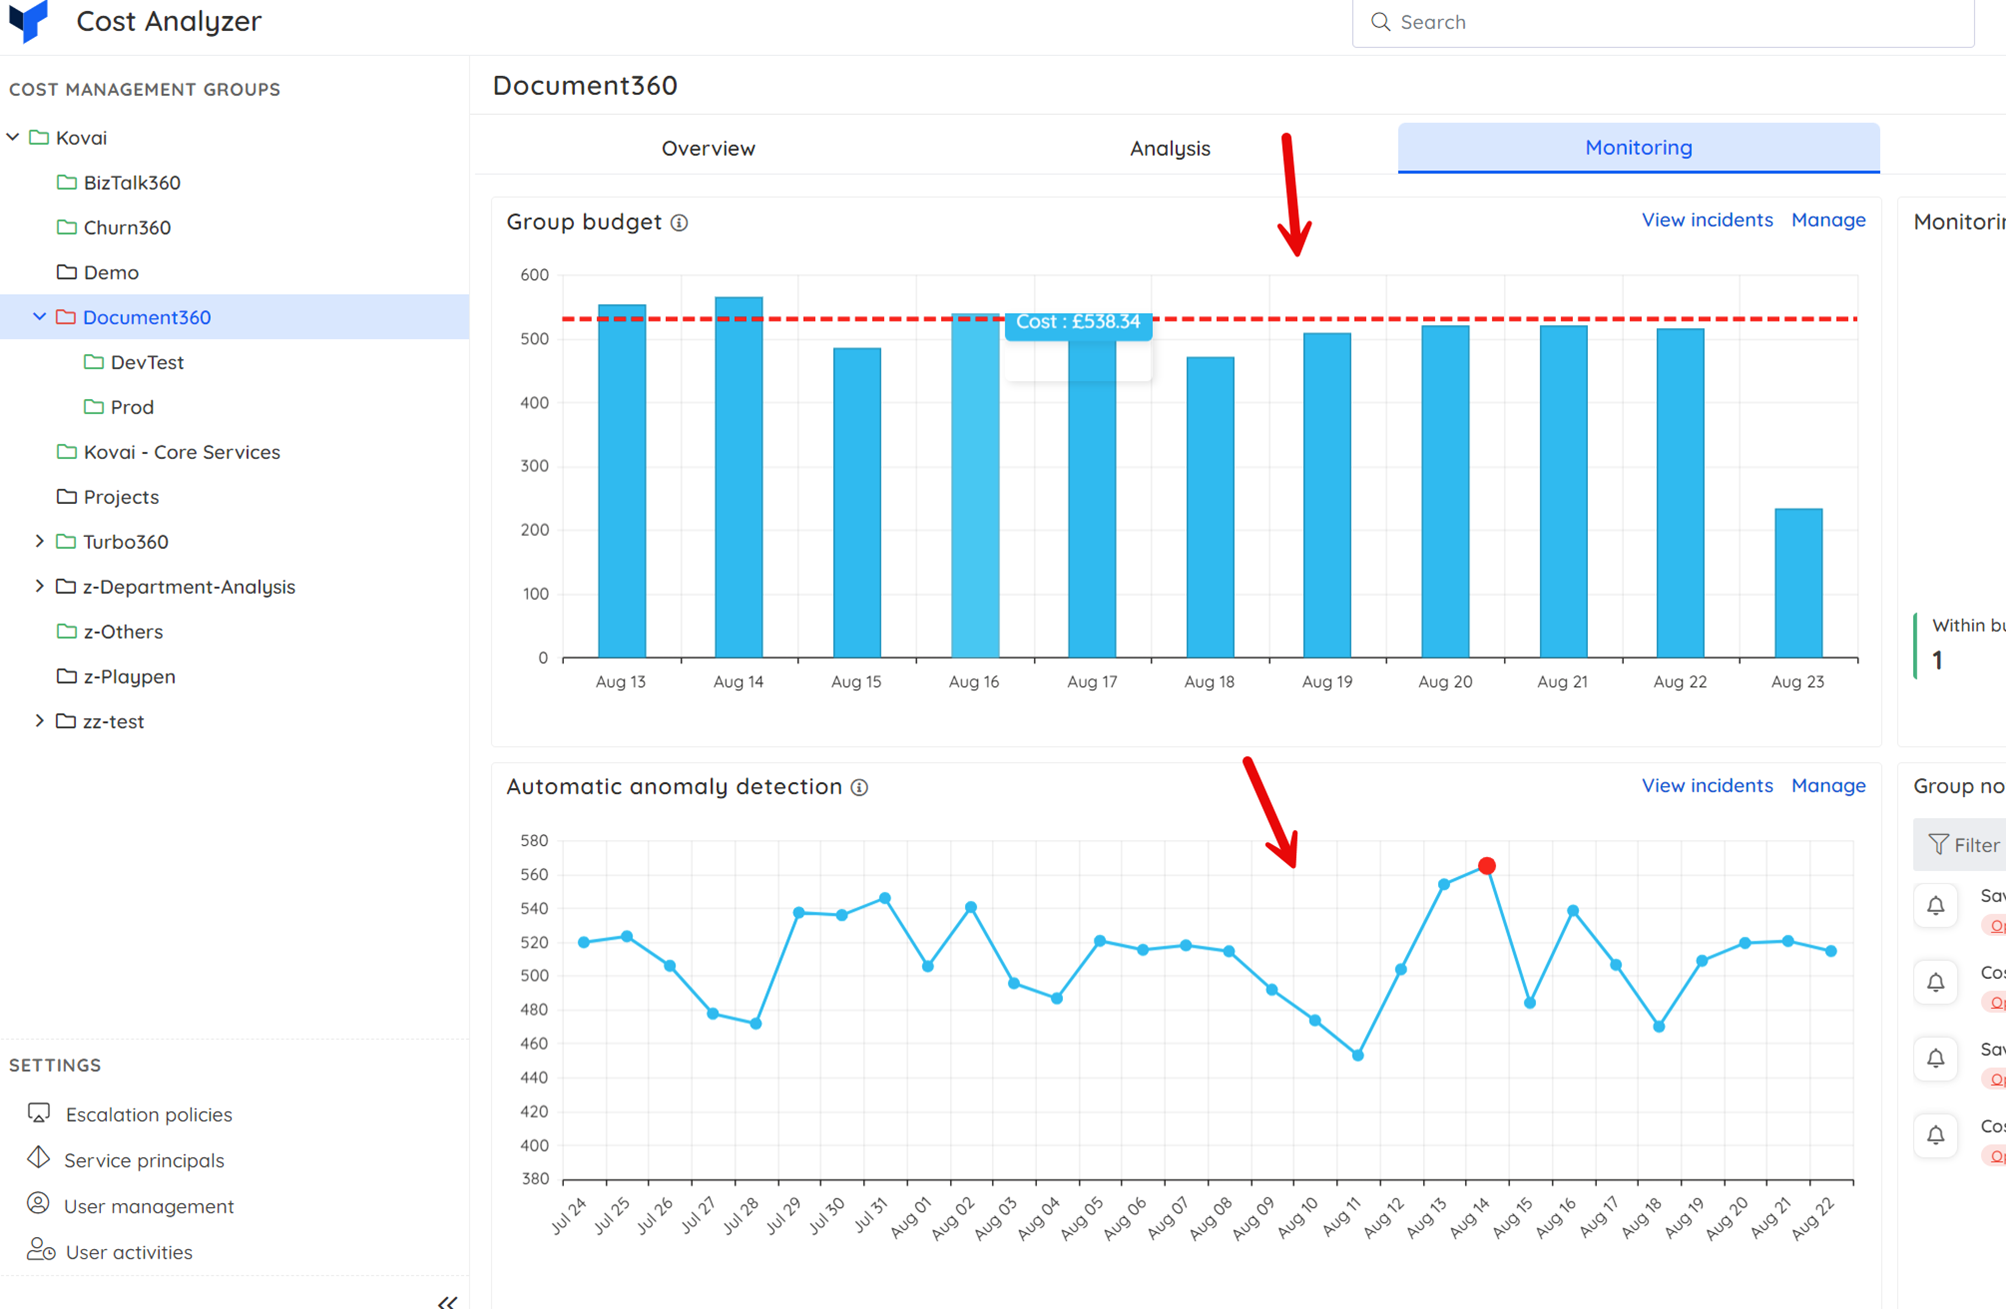Screen dimensions: 2006x1309
Task: Open Manage link for anomaly detection
Action: coord(1828,786)
